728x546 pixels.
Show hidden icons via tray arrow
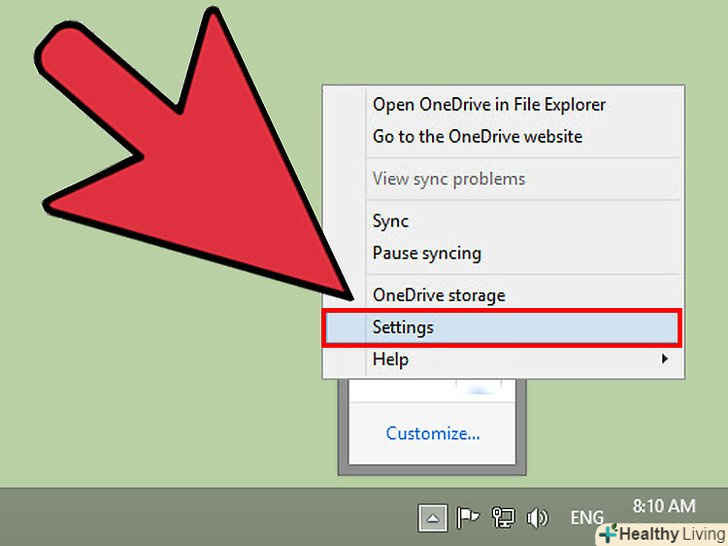pos(433,518)
